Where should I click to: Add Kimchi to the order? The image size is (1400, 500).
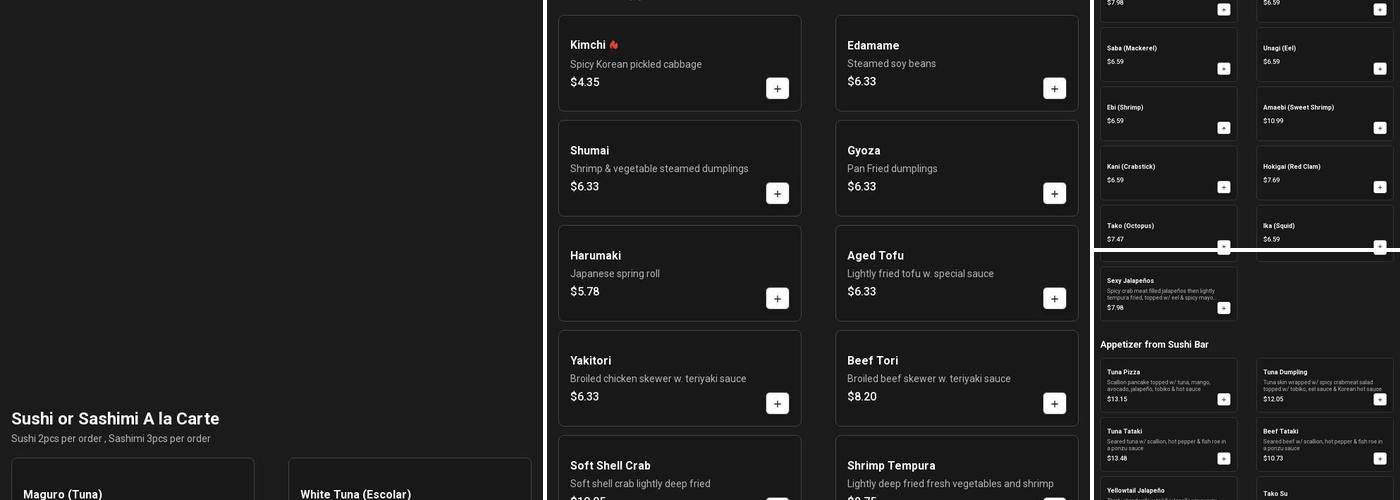777,88
